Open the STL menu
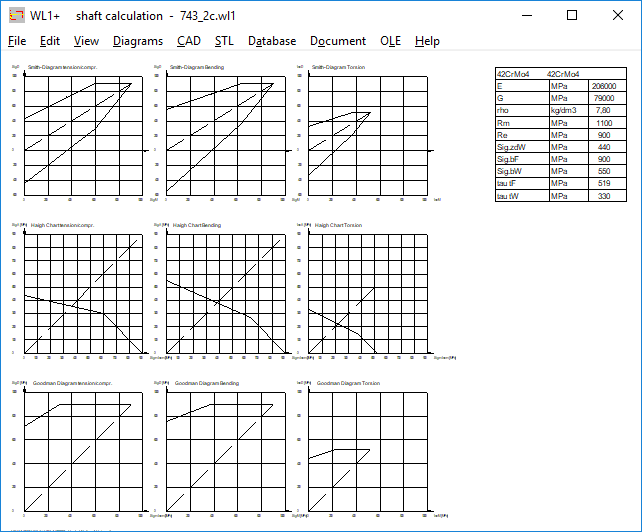 coord(225,41)
